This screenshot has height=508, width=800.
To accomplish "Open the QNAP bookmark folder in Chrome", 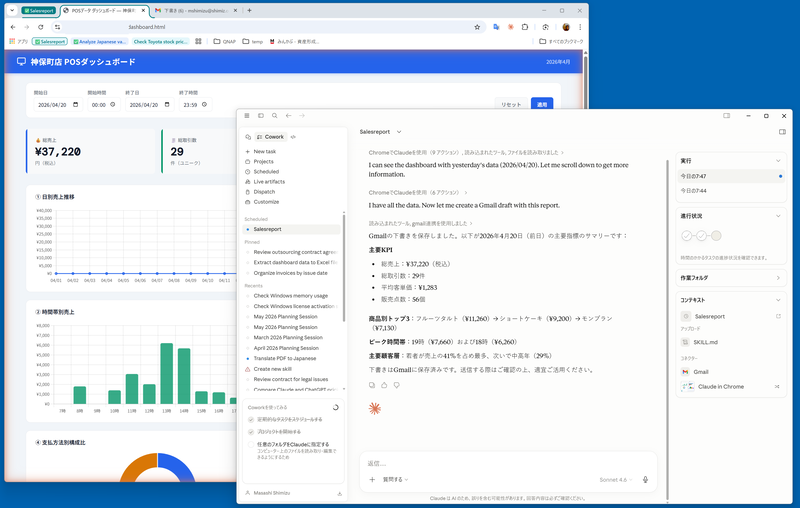I will point(224,41).
